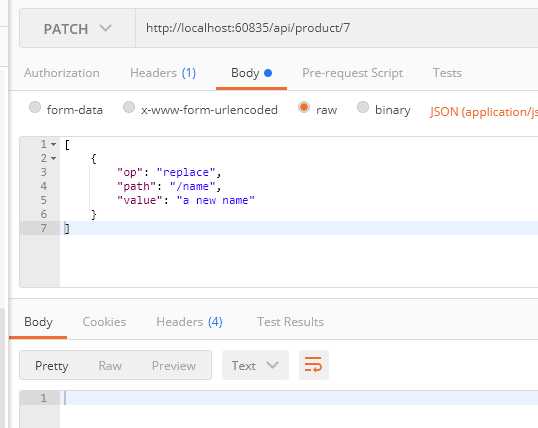
Task: Toggle the response word wrap icon
Action: point(314,365)
